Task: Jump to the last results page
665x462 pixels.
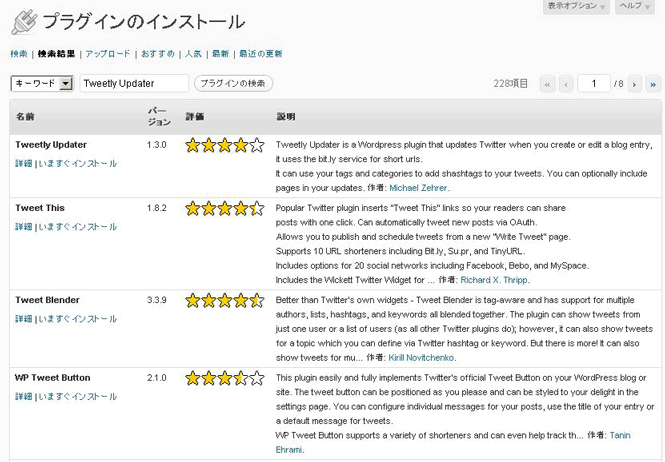Action: click(x=653, y=84)
